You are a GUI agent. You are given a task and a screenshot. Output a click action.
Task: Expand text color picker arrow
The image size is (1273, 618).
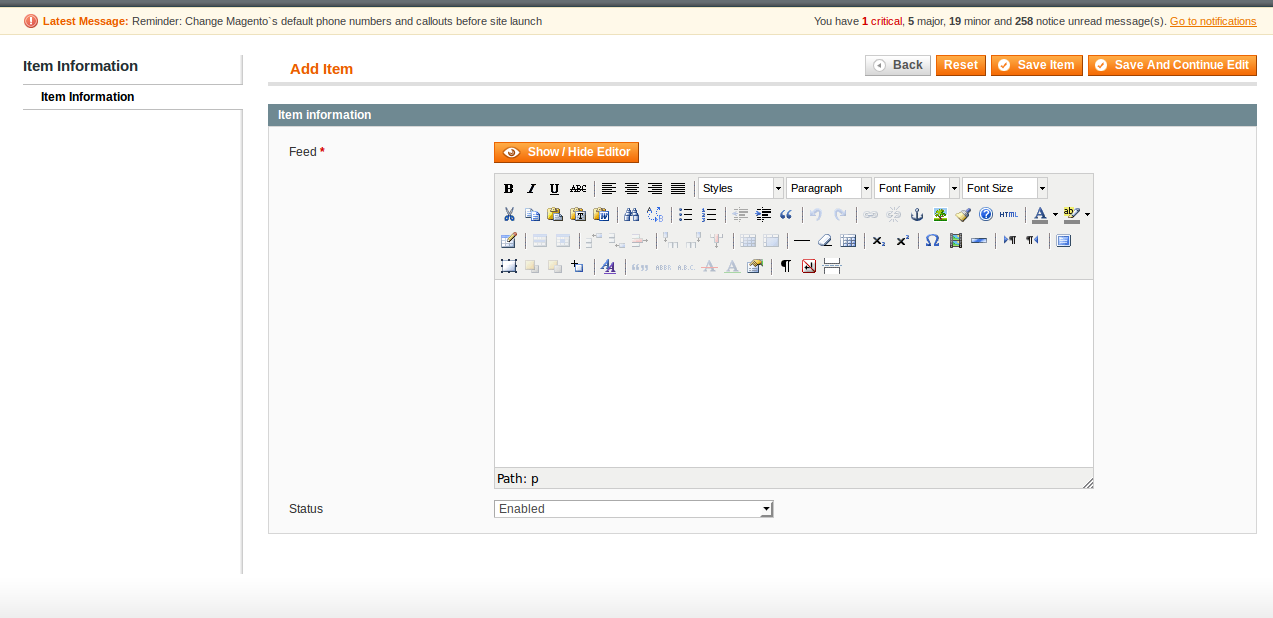pyautogui.click(x=1055, y=214)
